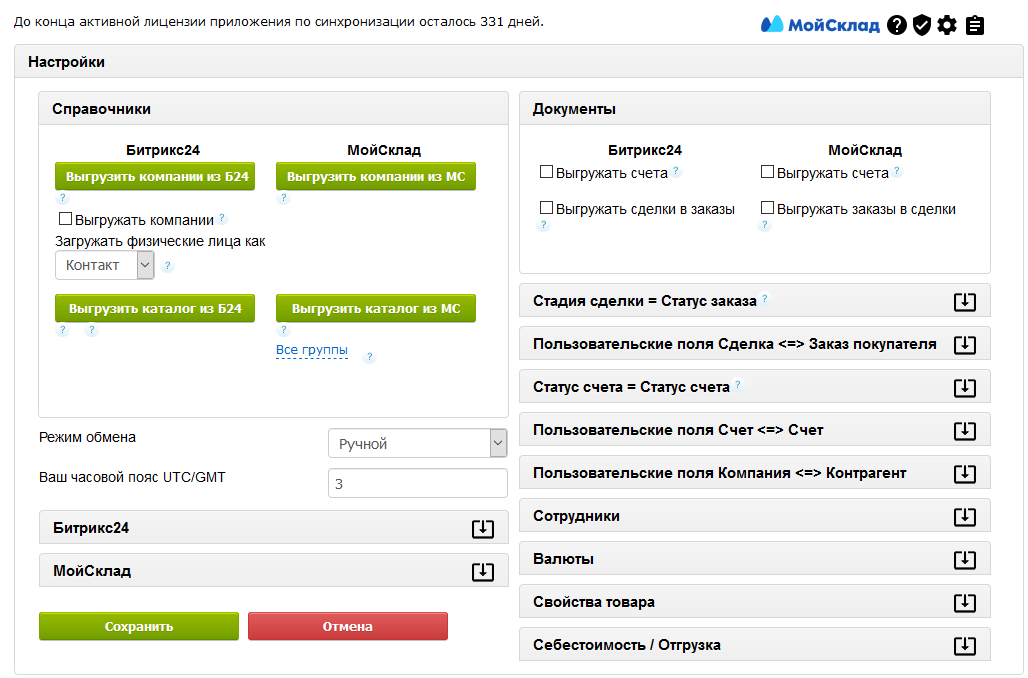Enable the Выгружать компании checkbox
Image resolution: width=1028 pixels, height=678 pixels.
(x=66, y=219)
